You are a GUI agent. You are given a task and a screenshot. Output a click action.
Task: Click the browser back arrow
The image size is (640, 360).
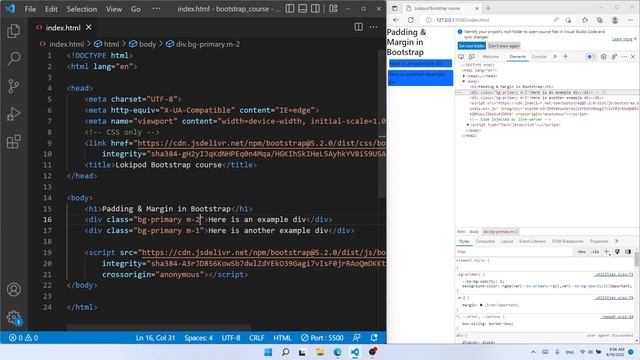(x=396, y=20)
